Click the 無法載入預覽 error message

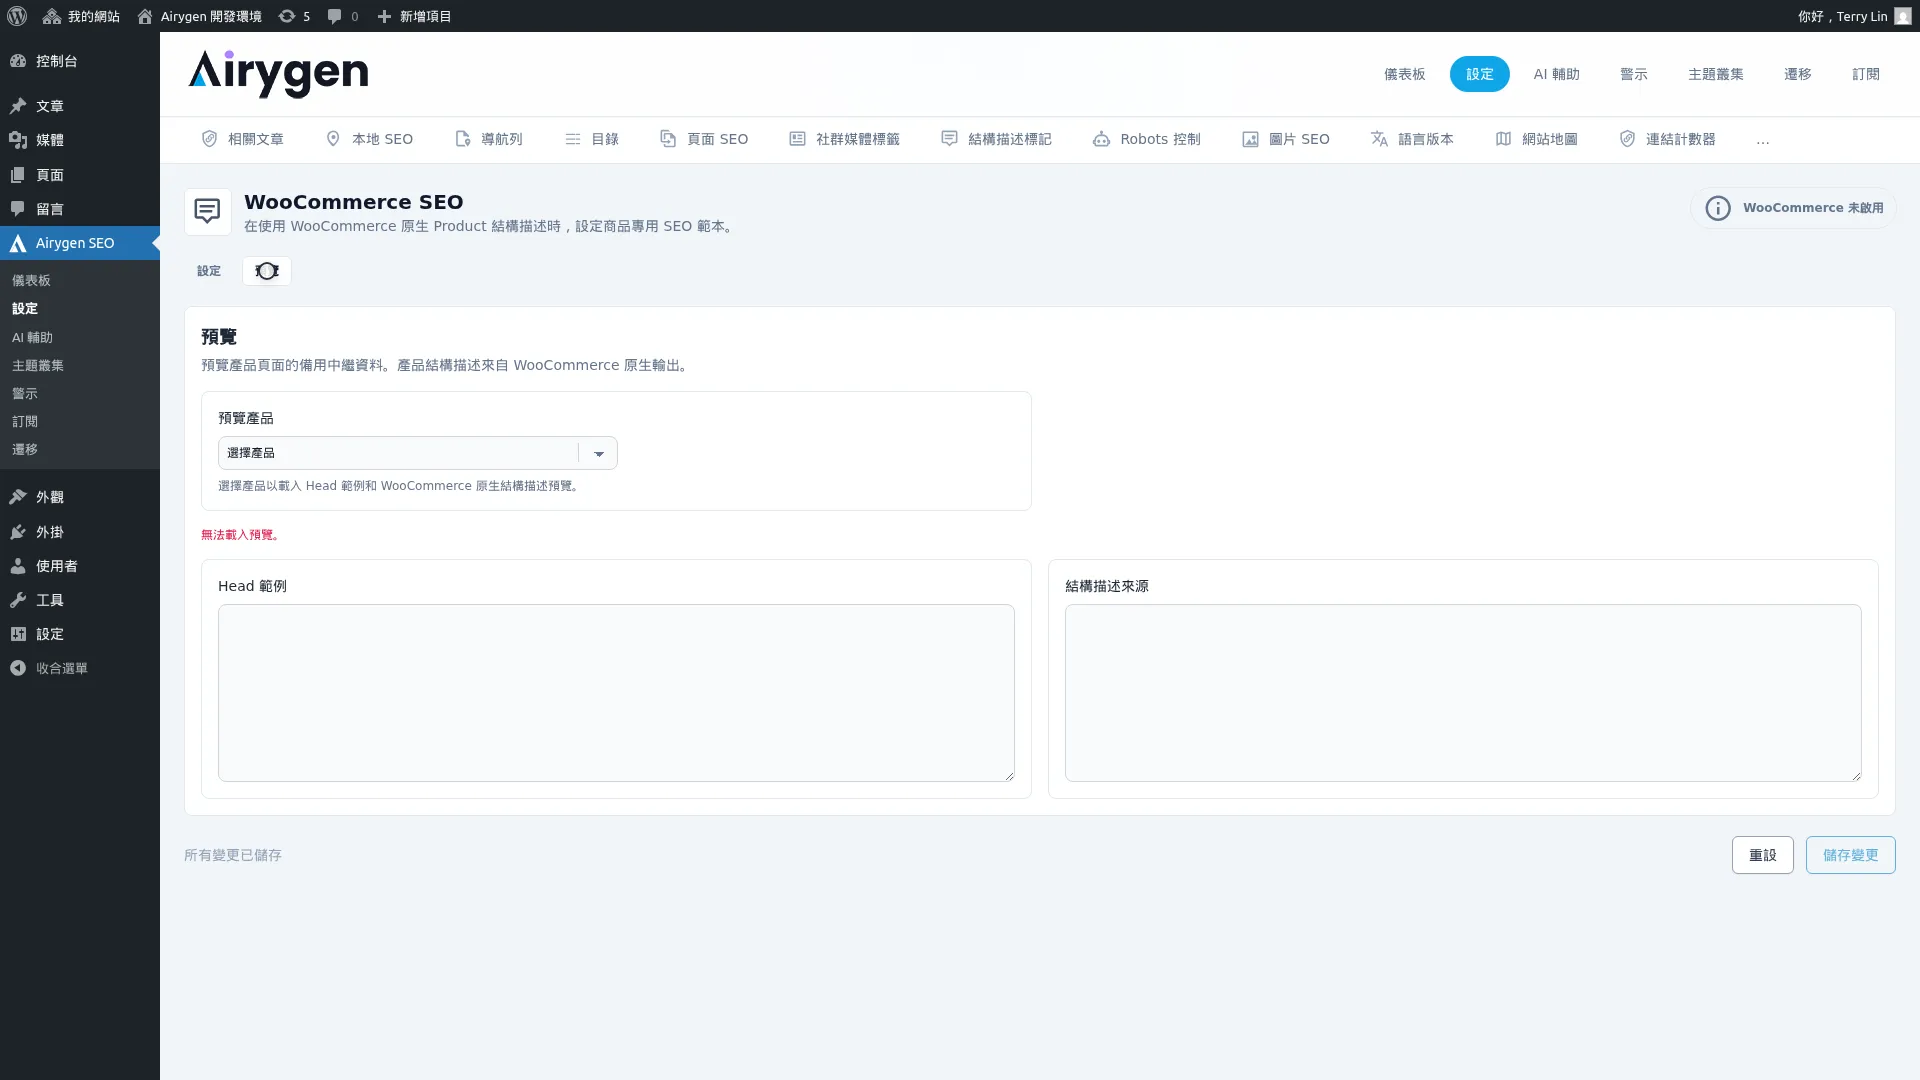click(x=241, y=535)
